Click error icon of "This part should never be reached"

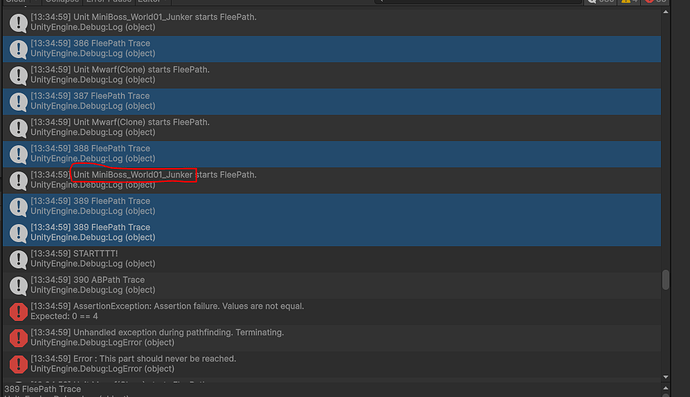18,364
